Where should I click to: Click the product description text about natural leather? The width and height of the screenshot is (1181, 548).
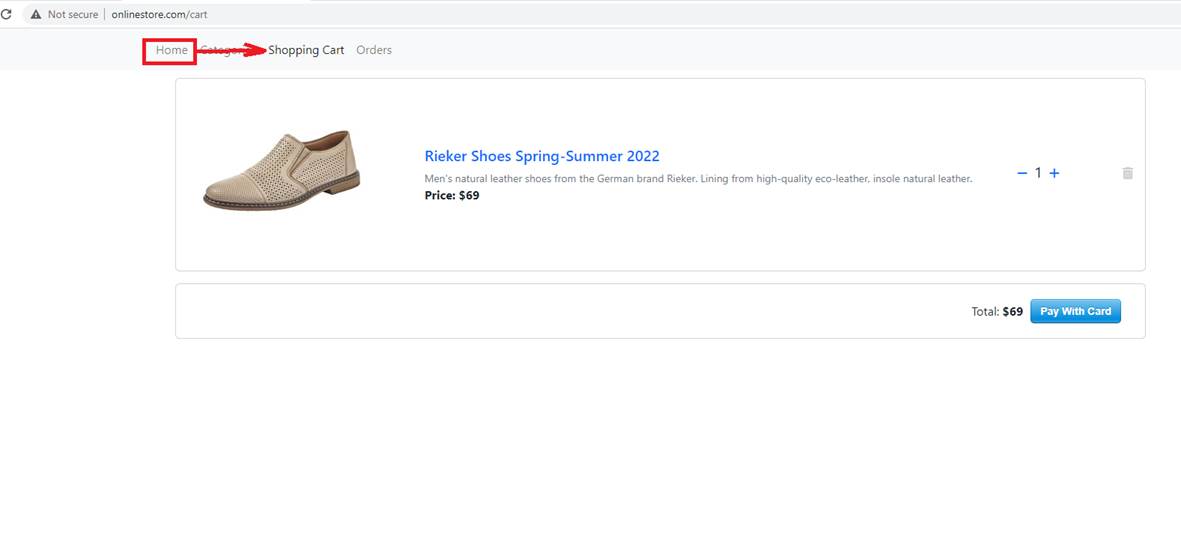coord(698,179)
